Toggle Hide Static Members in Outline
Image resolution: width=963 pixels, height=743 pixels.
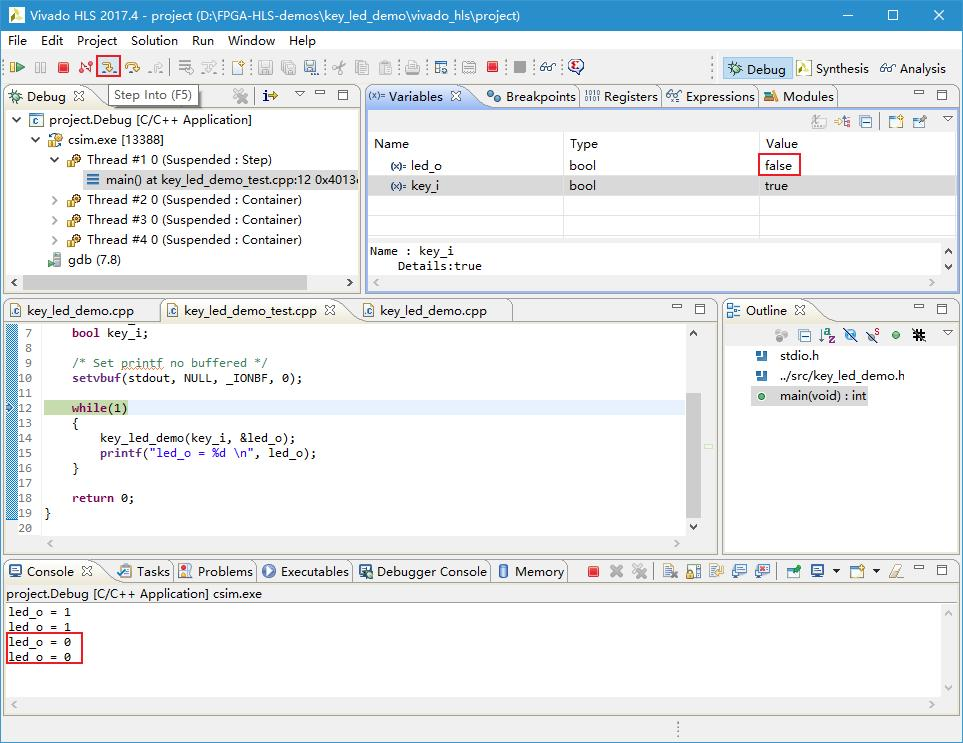[873, 335]
